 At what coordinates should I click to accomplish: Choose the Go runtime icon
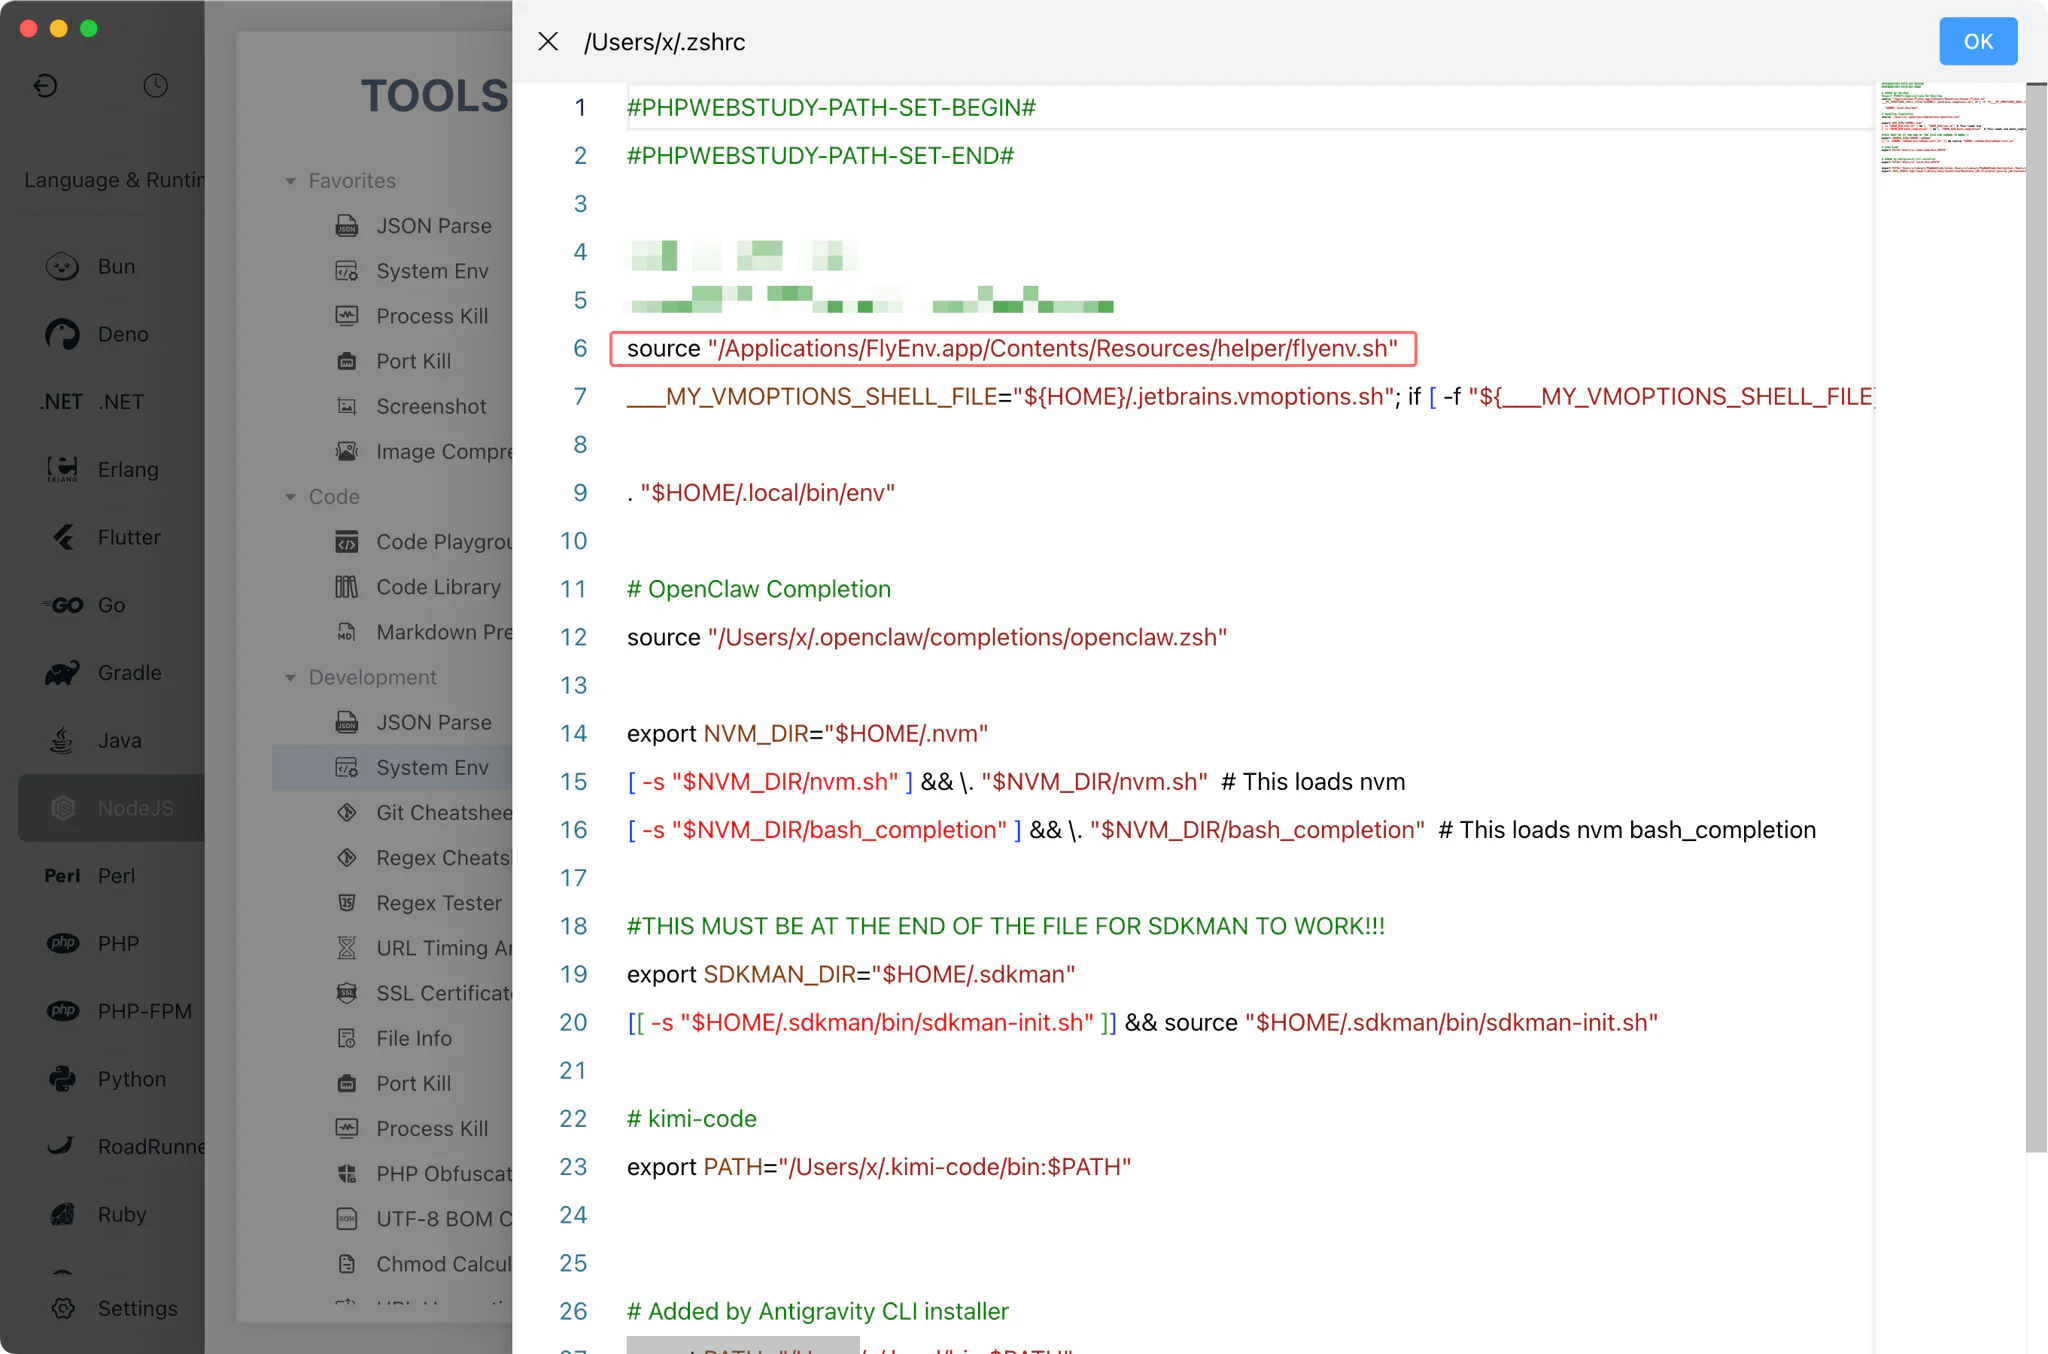tap(62, 605)
